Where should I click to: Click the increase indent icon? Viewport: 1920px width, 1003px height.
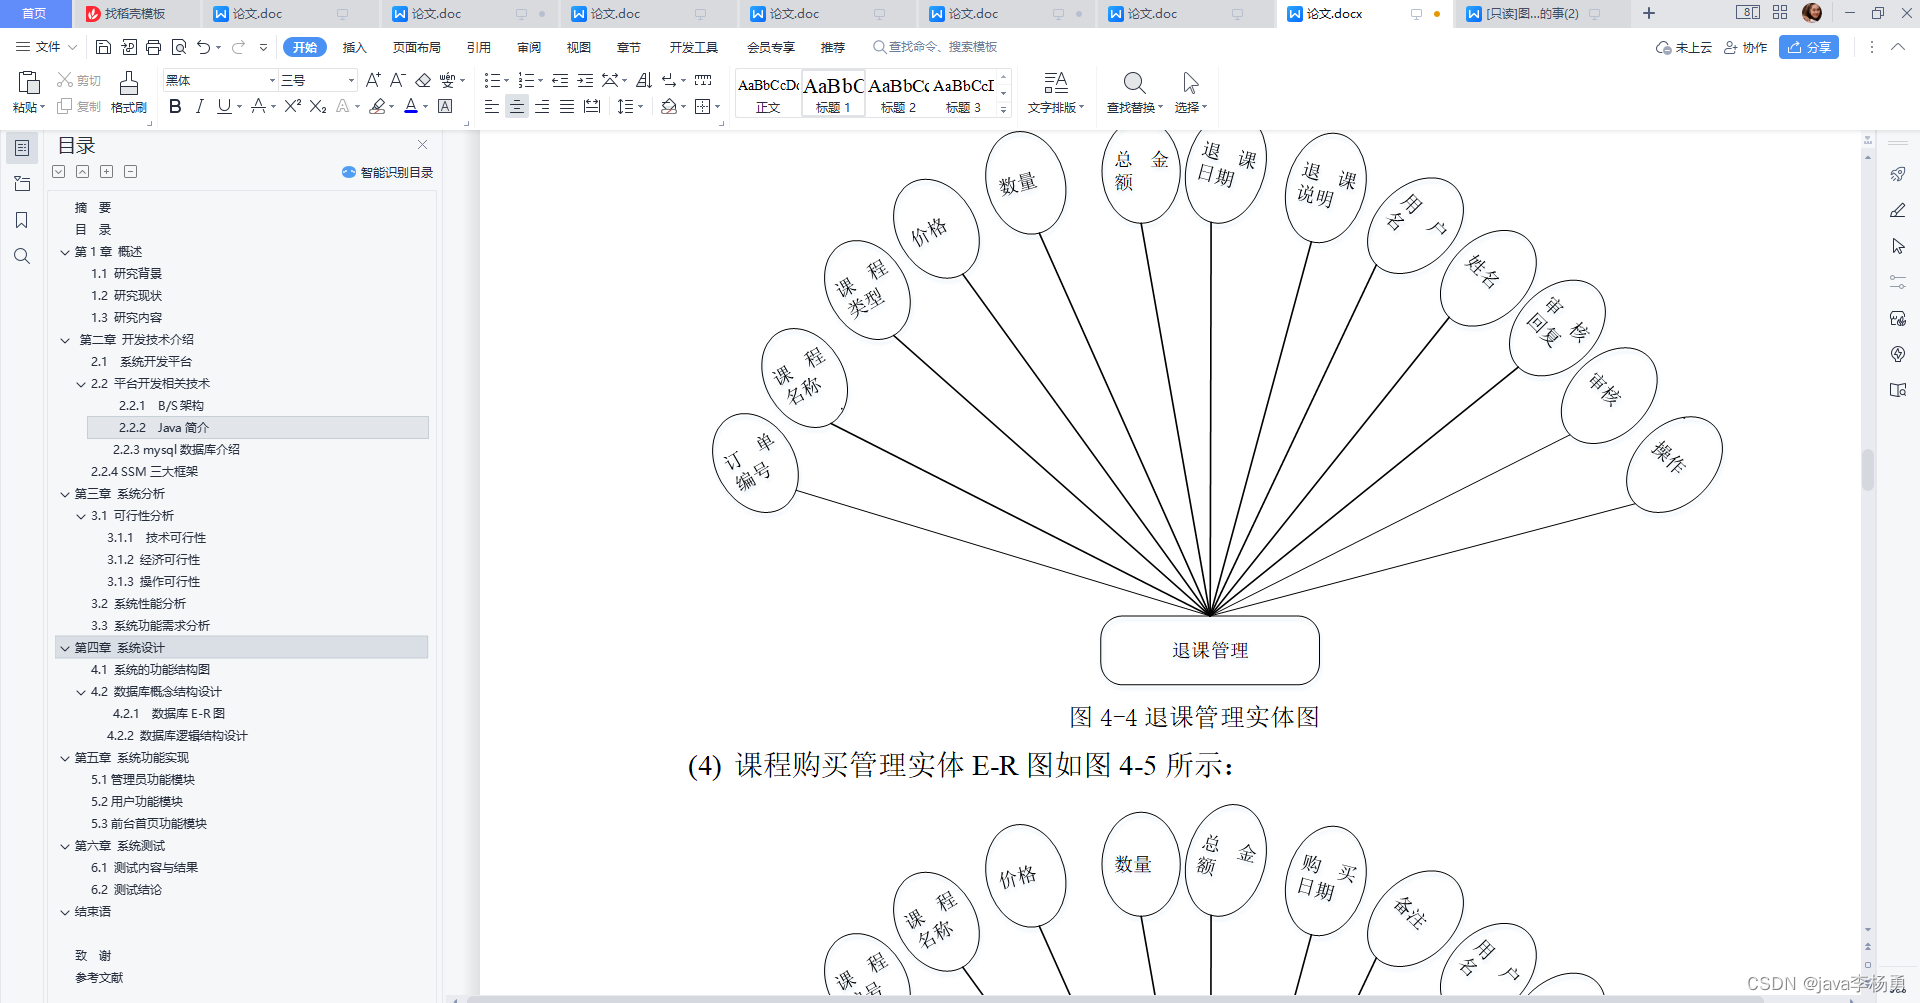point(585,80)
